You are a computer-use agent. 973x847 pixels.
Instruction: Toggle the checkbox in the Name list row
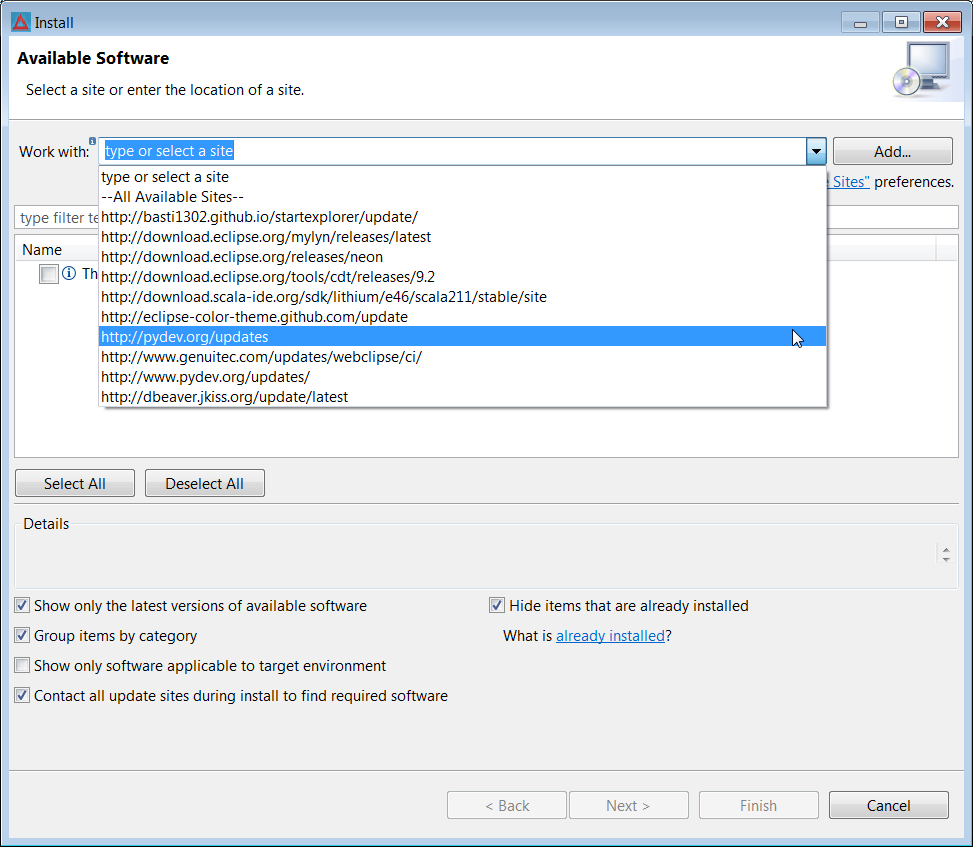[x=48, y=274]
